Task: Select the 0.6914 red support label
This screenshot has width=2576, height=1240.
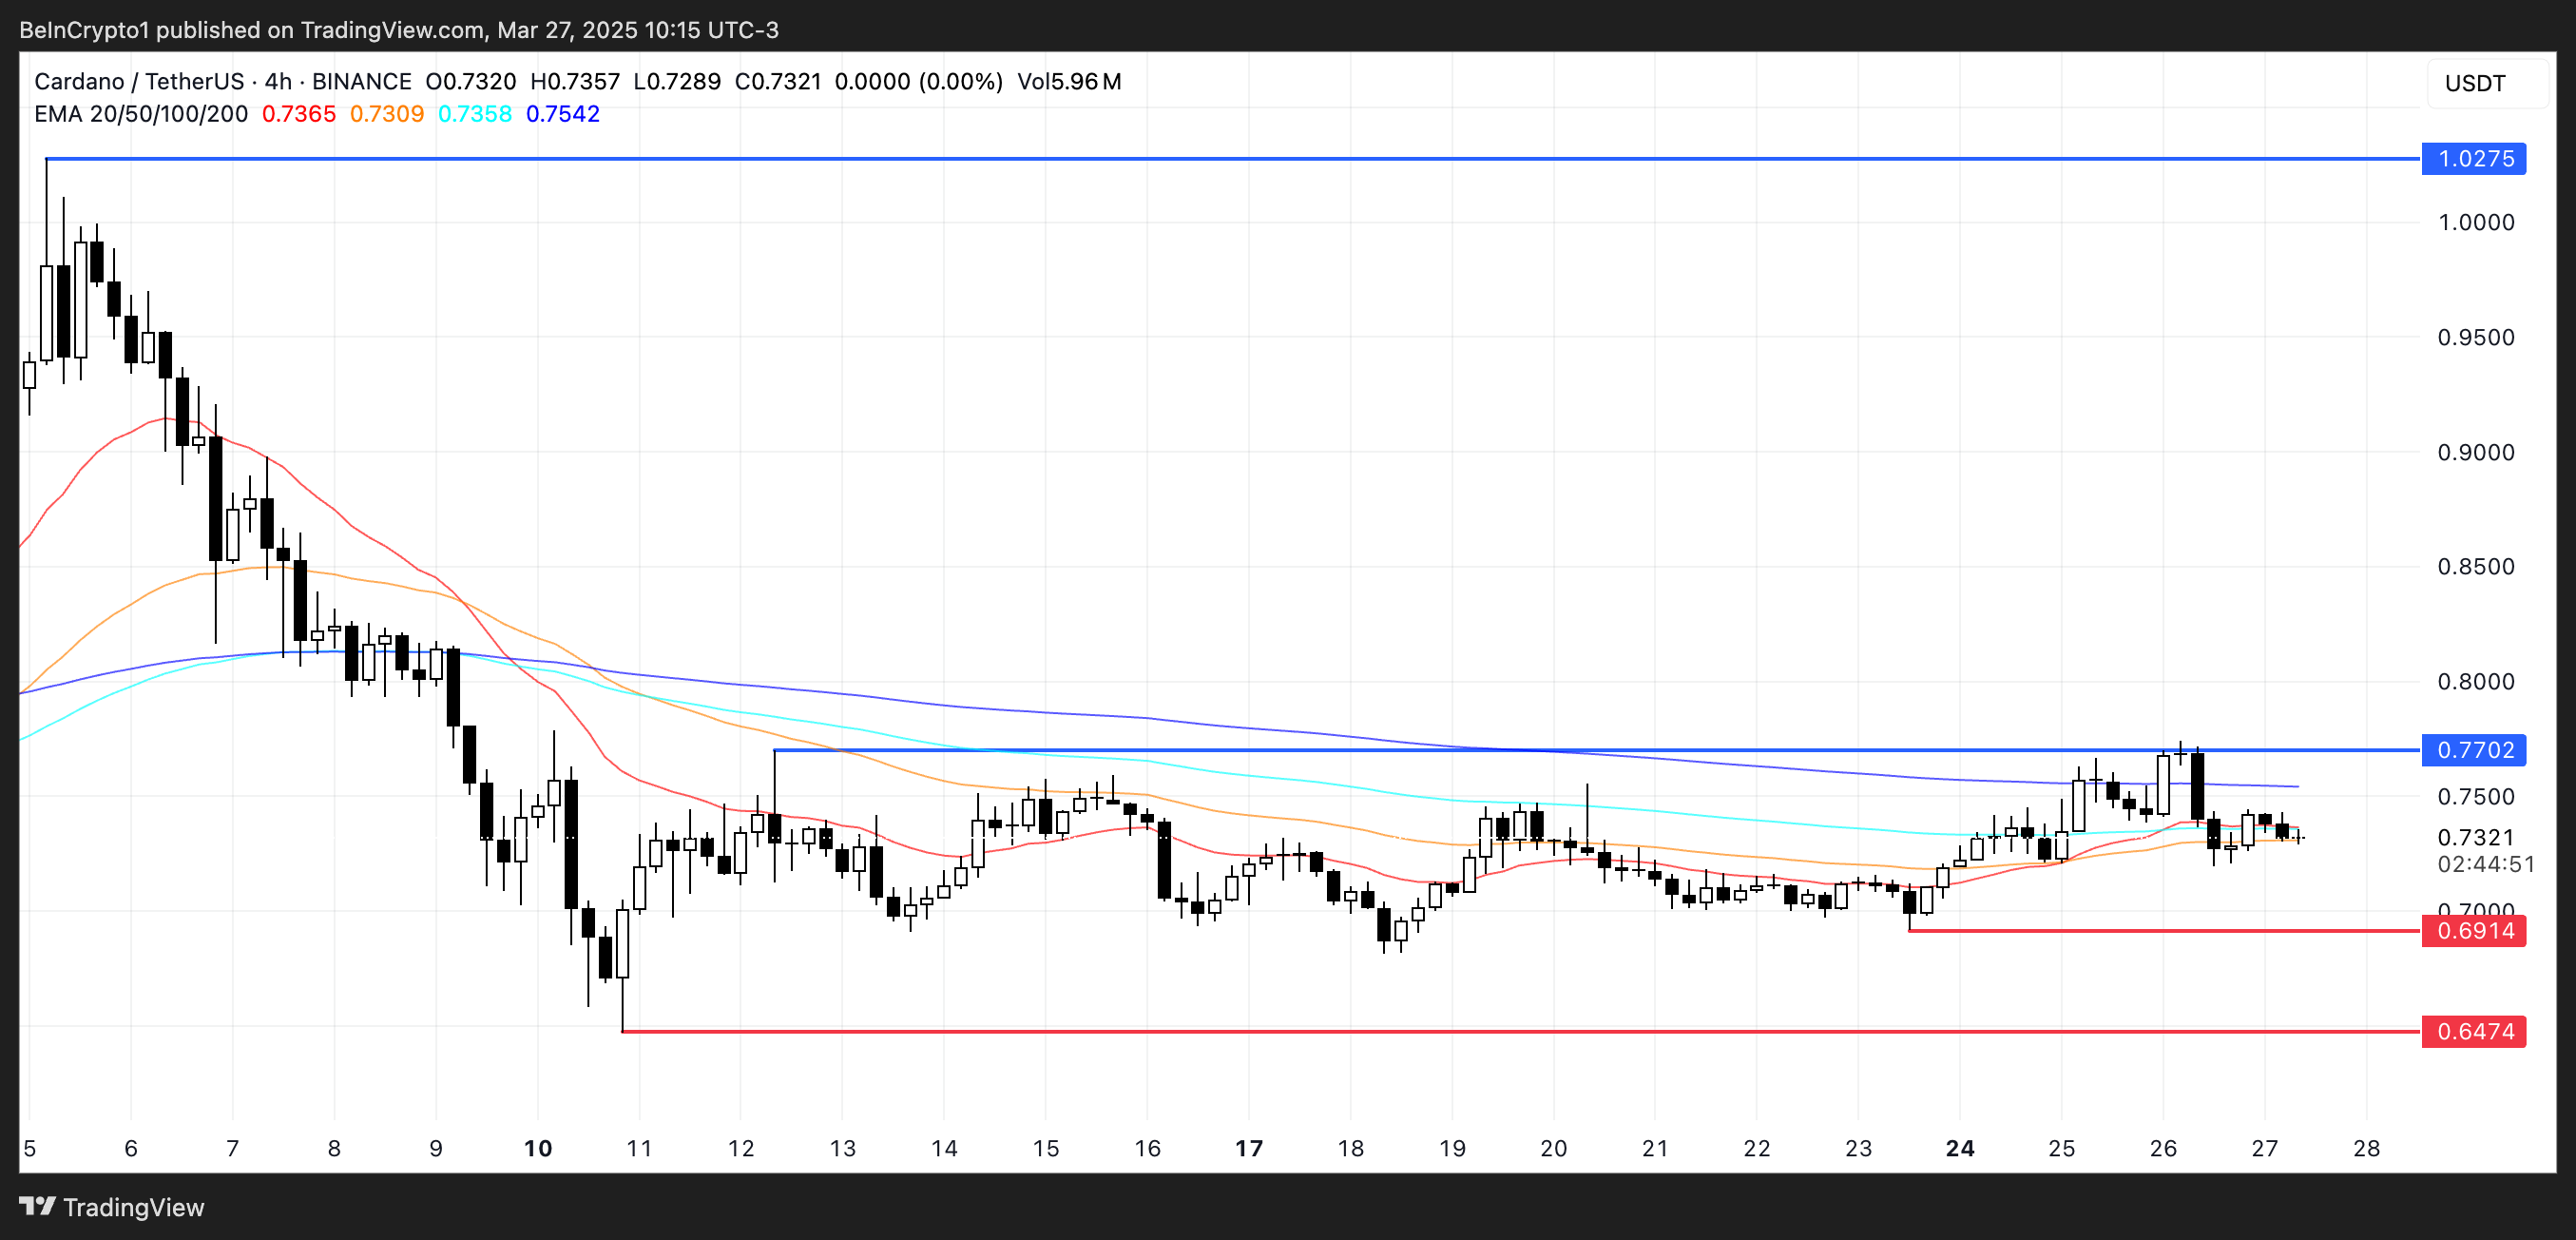Action: (x=2473, y=931)
